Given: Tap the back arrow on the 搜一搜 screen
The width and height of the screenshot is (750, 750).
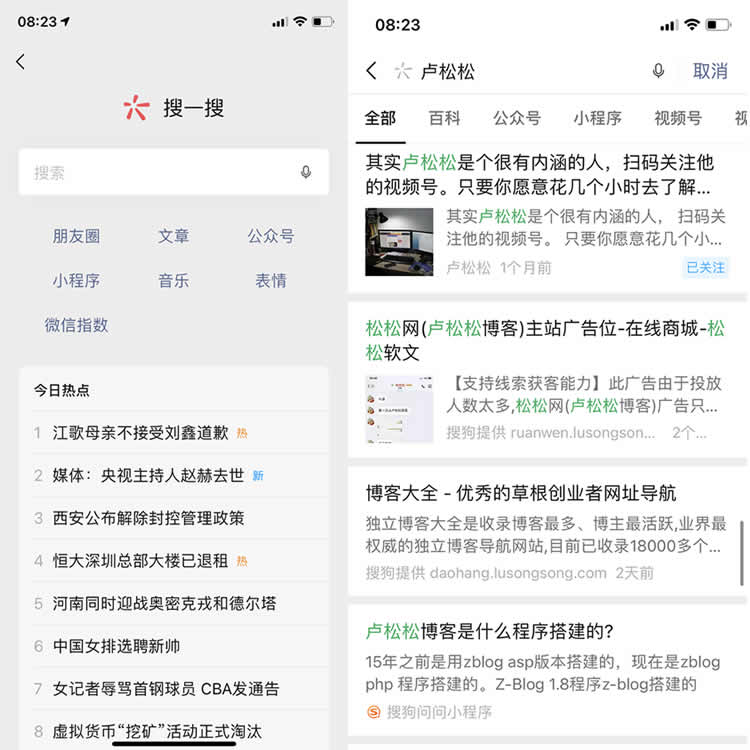Looking at the screenshot, I should (20, 62).
